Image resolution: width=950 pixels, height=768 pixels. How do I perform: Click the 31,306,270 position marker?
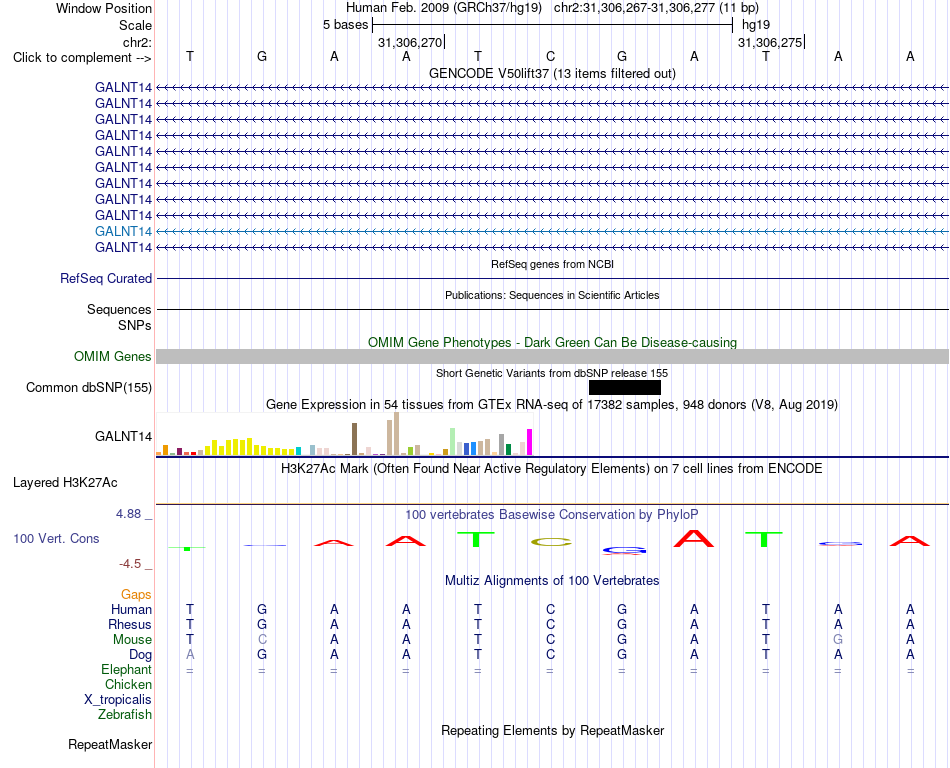(410, 42)
